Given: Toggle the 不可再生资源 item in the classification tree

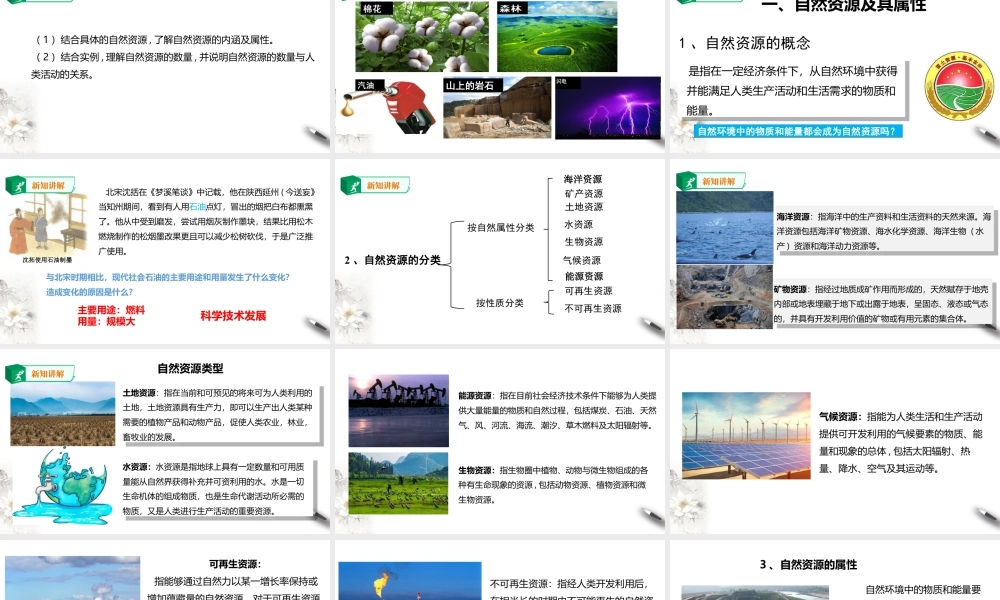Looking at the screenshot, I should (x=592, y=309).
